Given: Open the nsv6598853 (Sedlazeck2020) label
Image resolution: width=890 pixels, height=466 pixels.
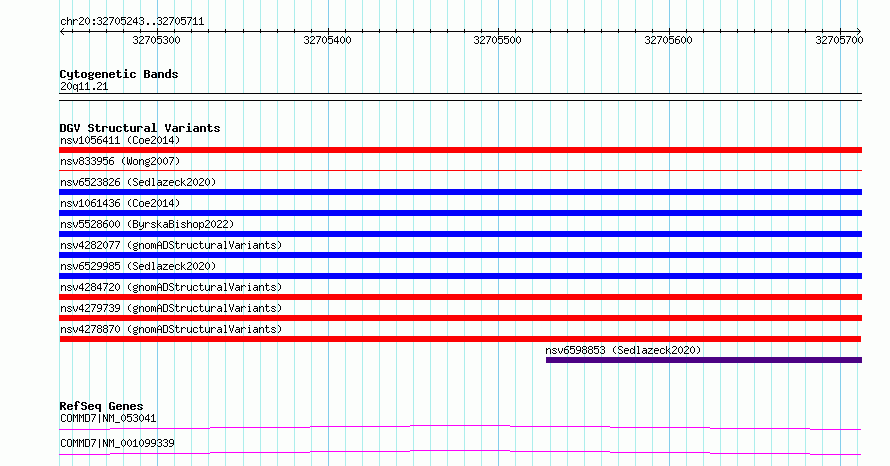Looking at the screenshot, I should click(x=623, y=350).
